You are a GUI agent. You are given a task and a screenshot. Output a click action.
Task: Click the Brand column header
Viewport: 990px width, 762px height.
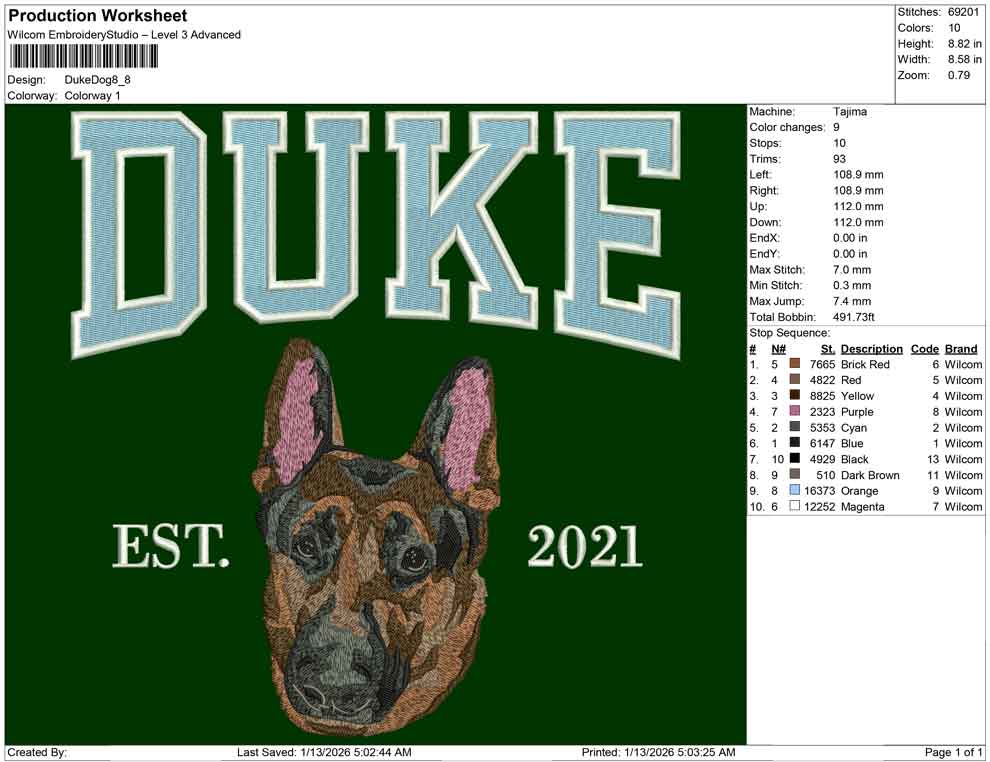tap(960, 348)
